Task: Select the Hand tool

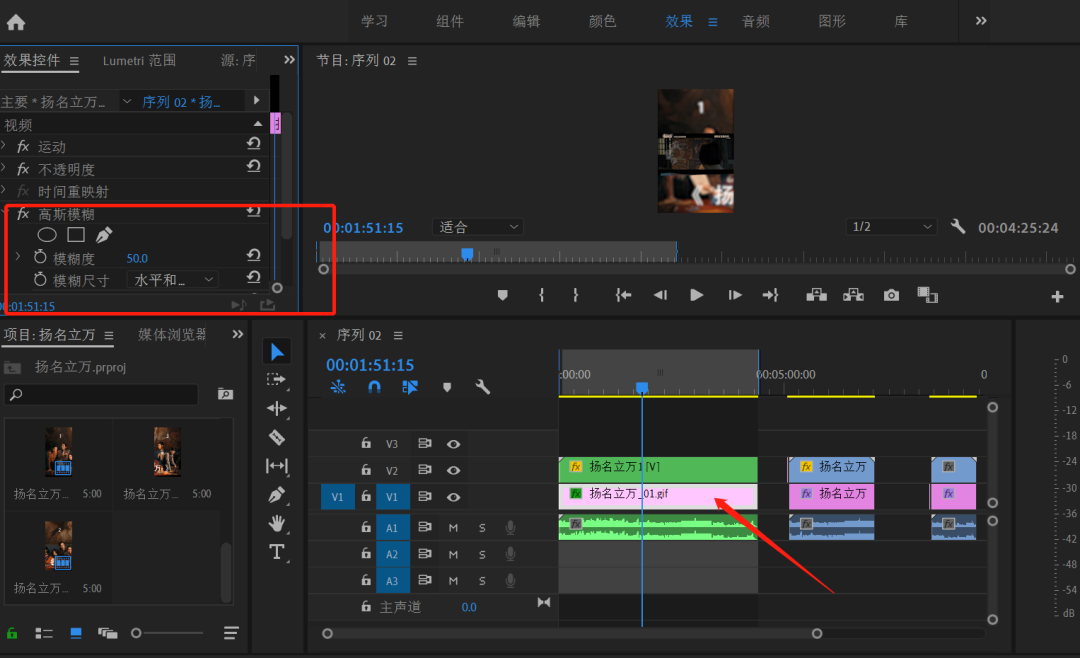Action: [277, 523]
